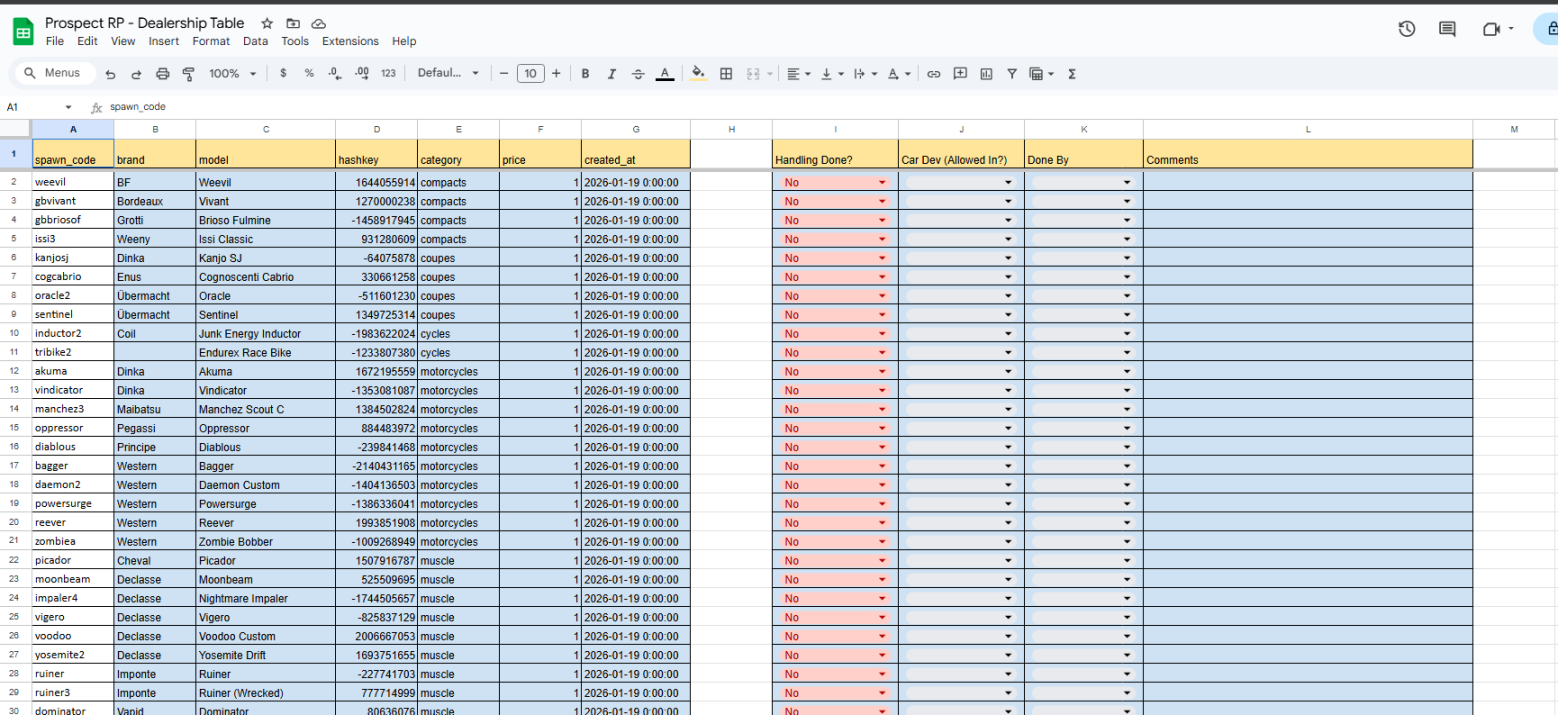Viewport: 1558px width, 715px height.
Task: Star the document title
Action: (267, 23)
